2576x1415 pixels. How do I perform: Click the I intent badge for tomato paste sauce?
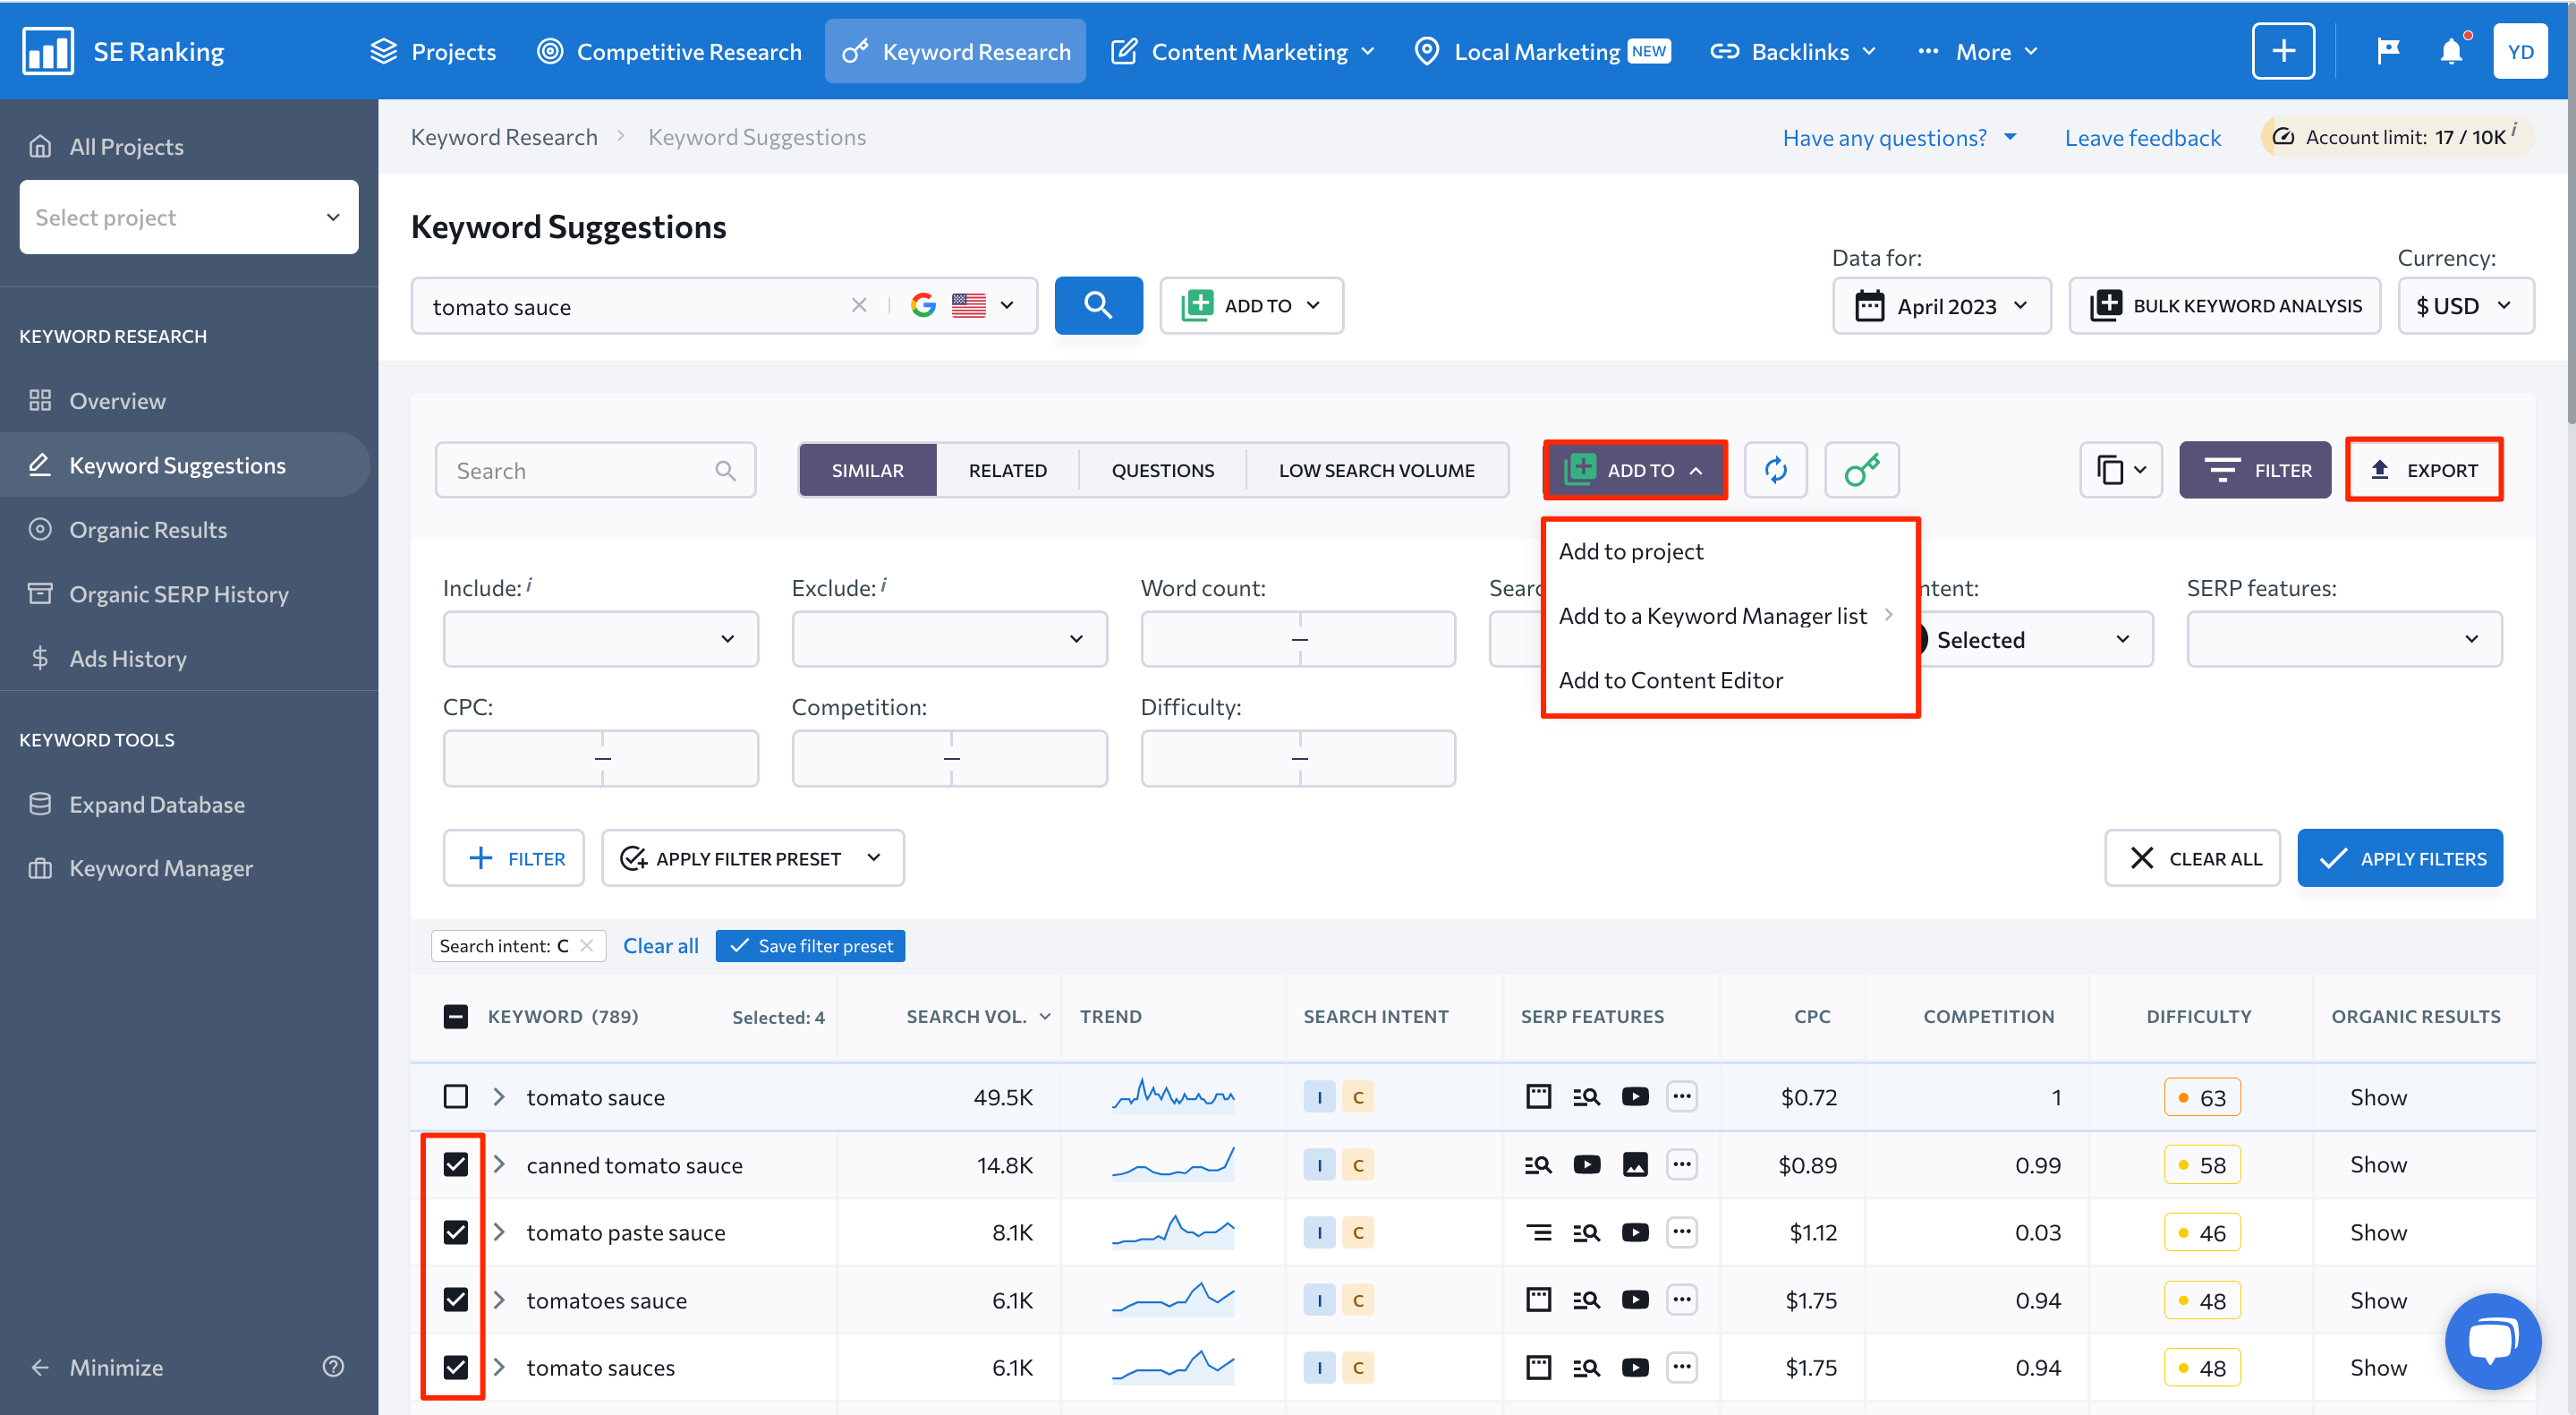coord(1319,1232)
